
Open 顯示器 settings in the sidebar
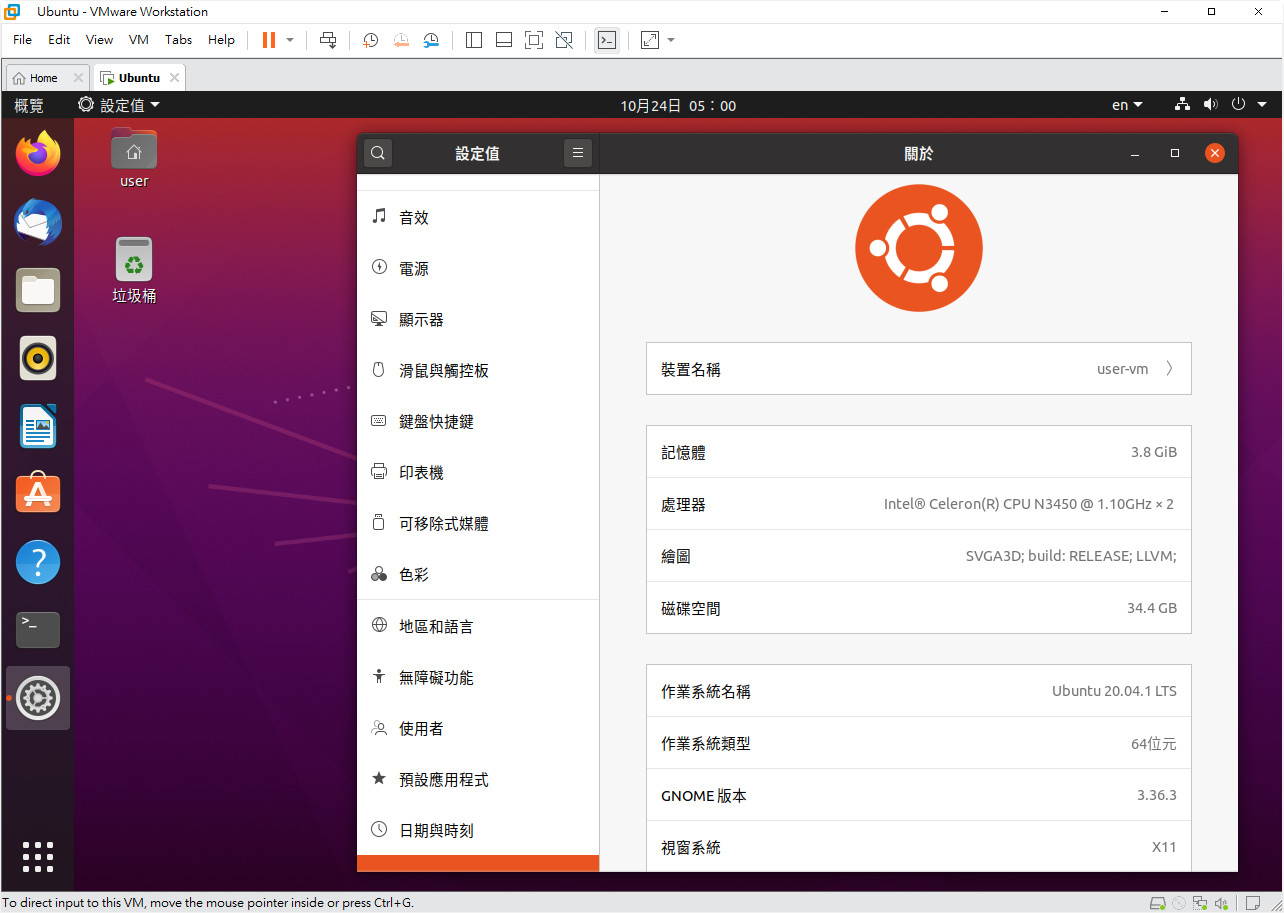pos(421,320)
